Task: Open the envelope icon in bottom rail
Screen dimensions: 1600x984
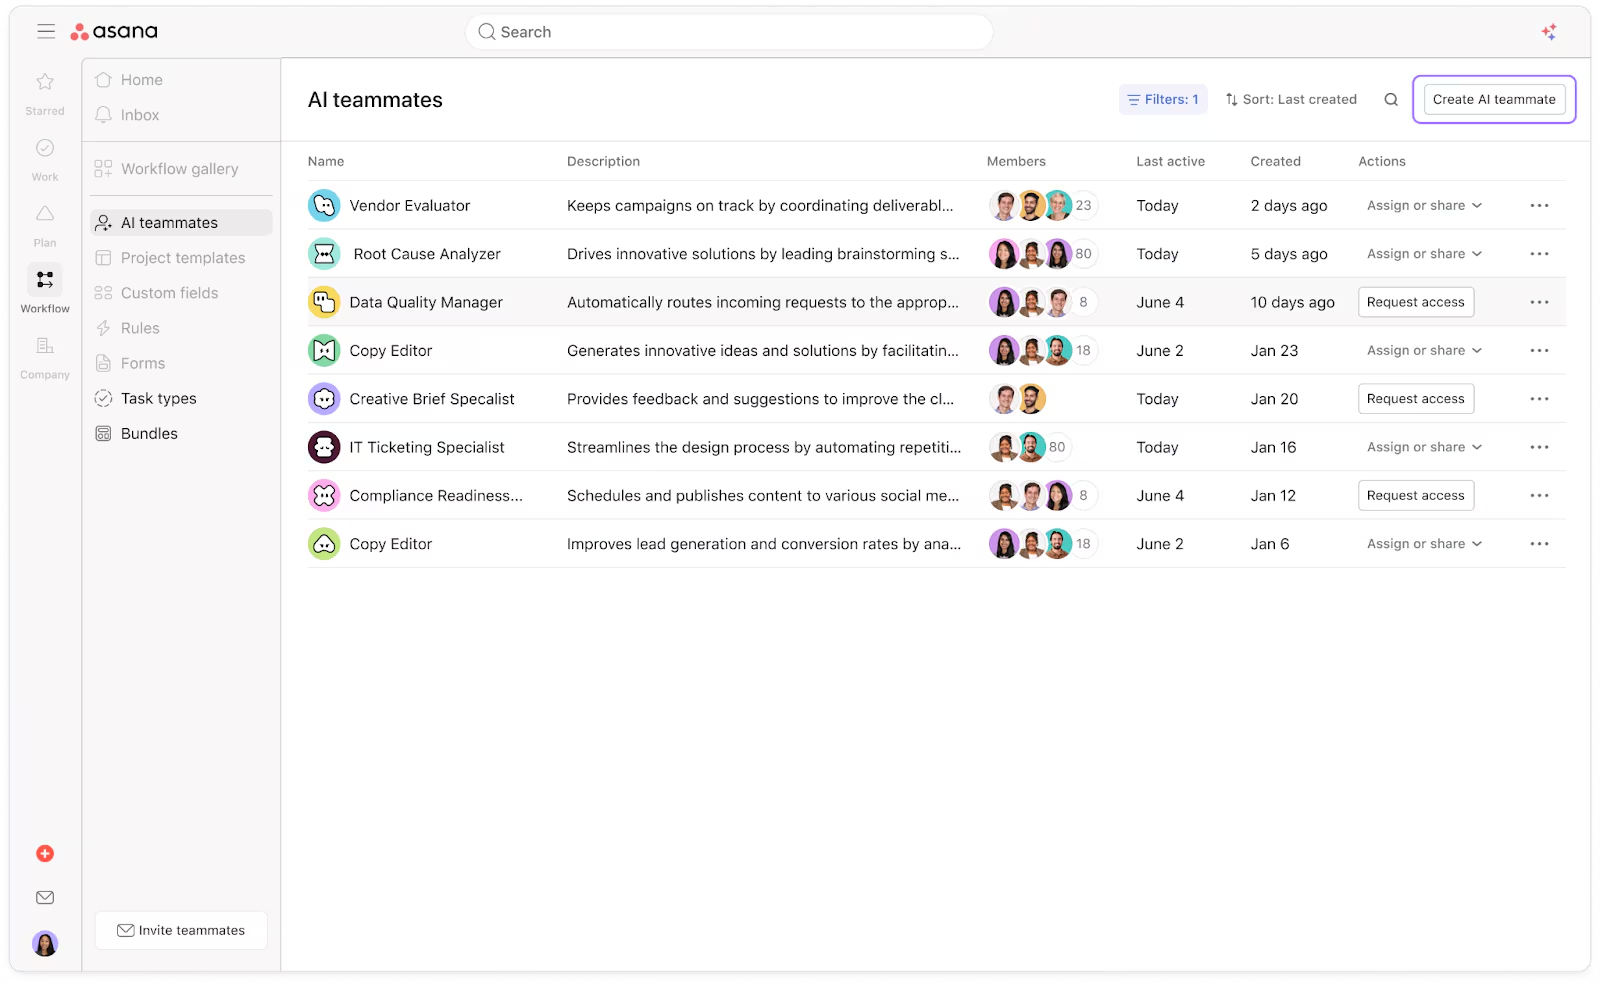Action: click(45, 898)
